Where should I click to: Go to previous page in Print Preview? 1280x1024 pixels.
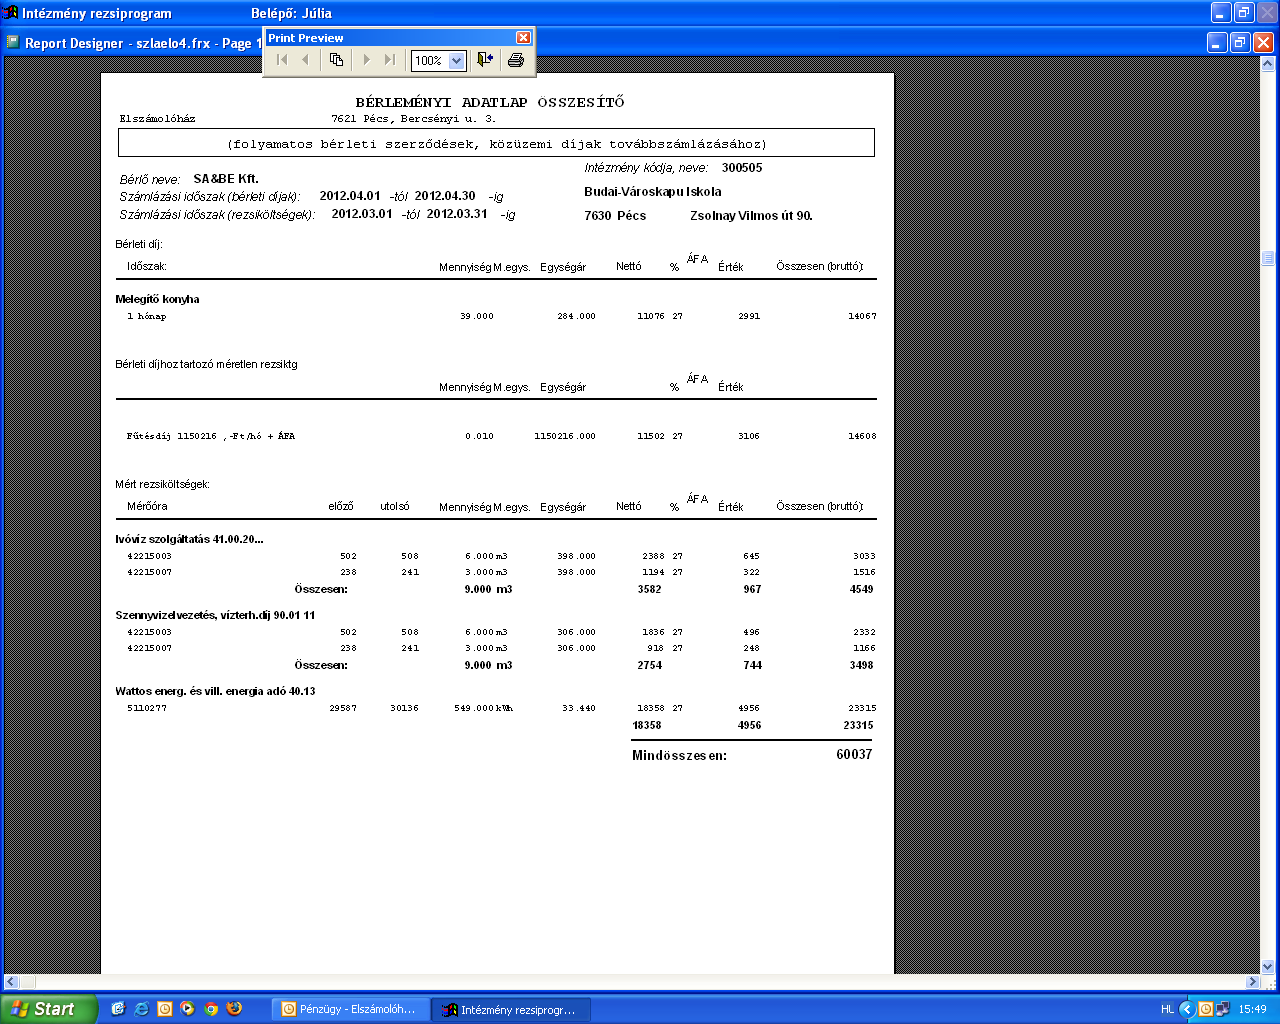click(306, 60)
